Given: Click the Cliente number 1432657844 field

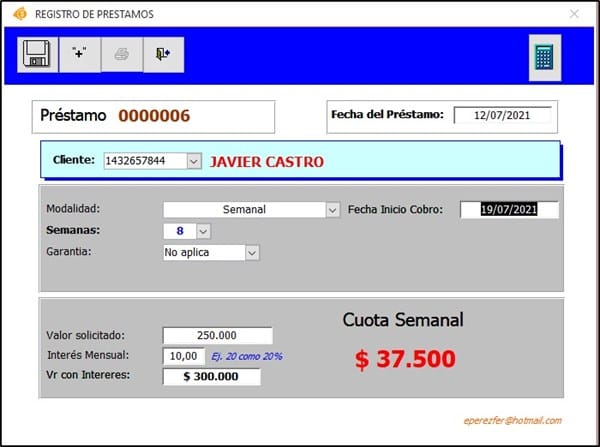Looking at the screenshot, I should 146,161.
